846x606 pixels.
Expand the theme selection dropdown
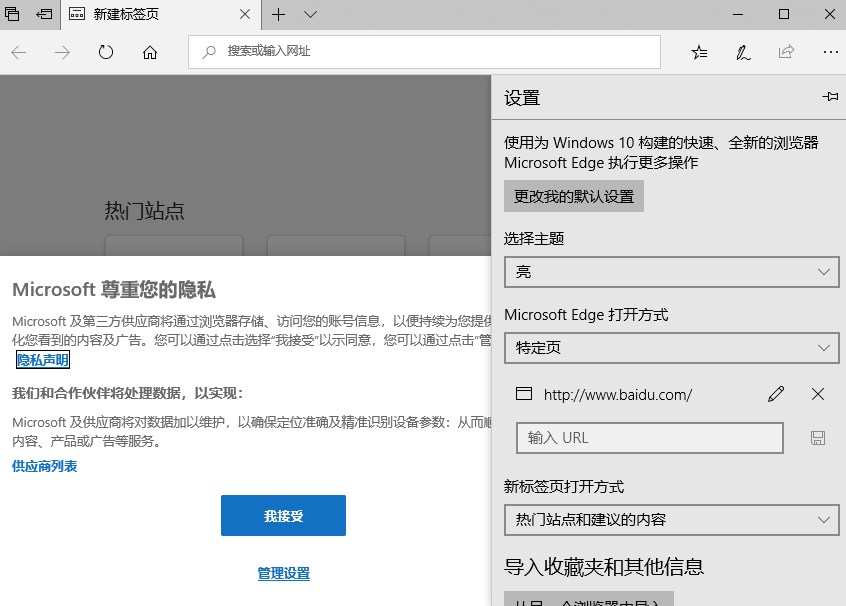click(671, 272)
